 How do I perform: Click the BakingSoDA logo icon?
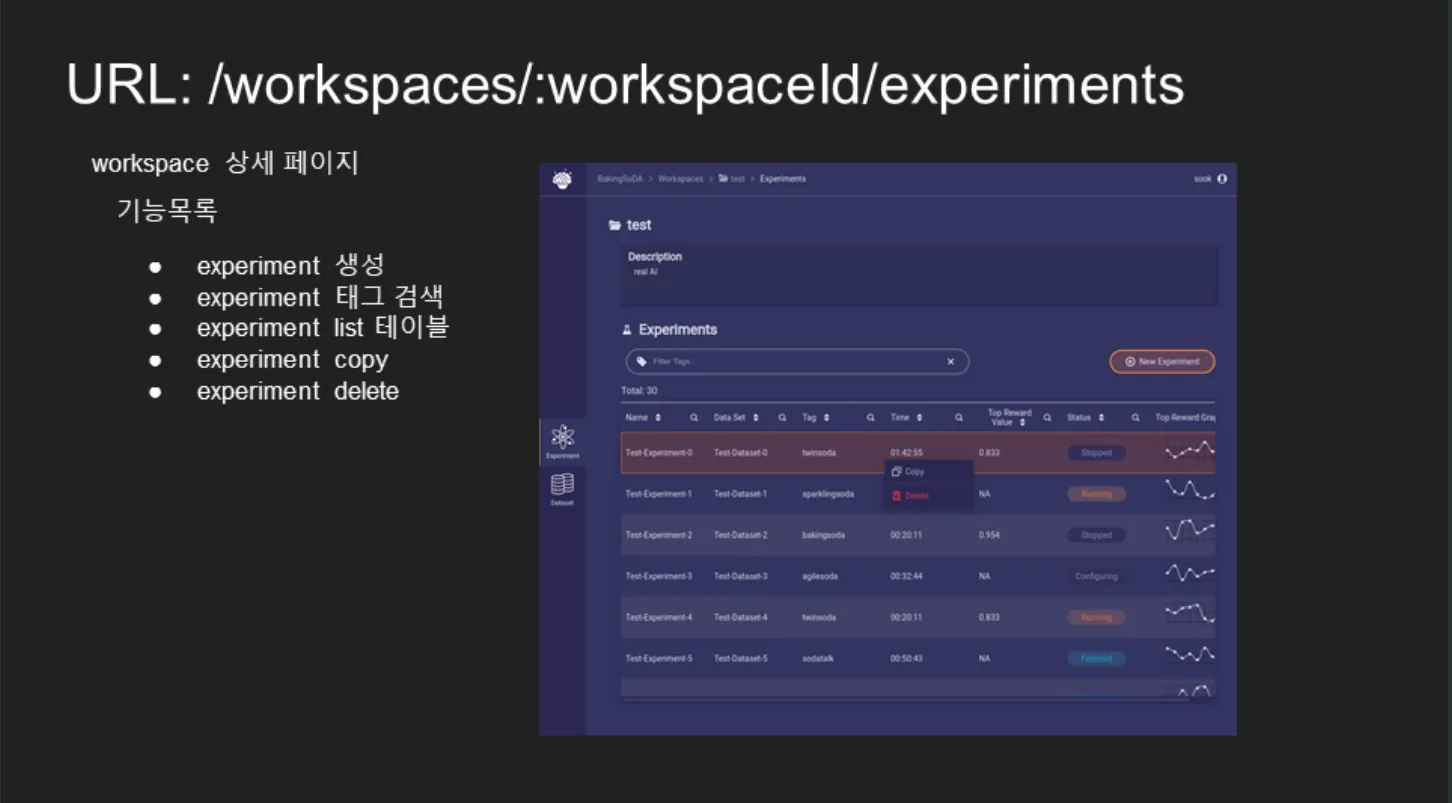point(562,180)
